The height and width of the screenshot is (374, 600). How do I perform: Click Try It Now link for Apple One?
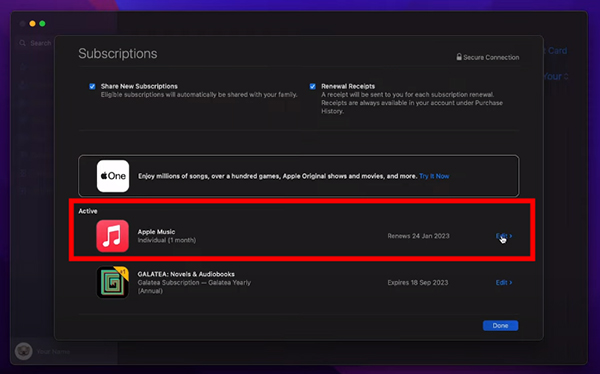434,176
